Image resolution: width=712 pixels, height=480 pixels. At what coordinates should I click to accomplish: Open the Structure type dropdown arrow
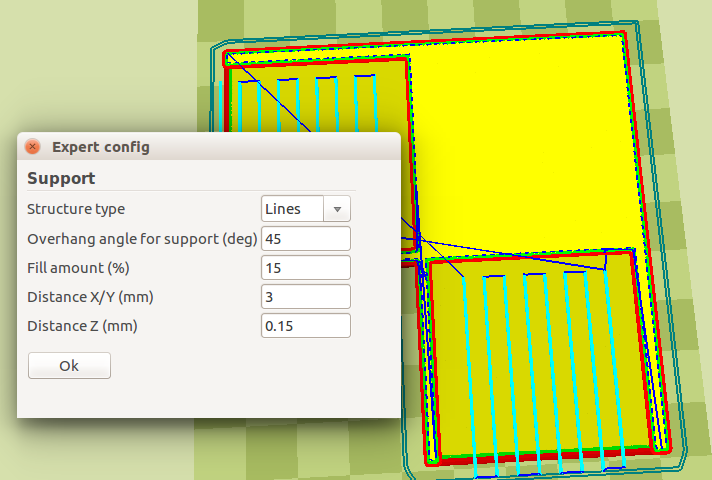(337, 209)
